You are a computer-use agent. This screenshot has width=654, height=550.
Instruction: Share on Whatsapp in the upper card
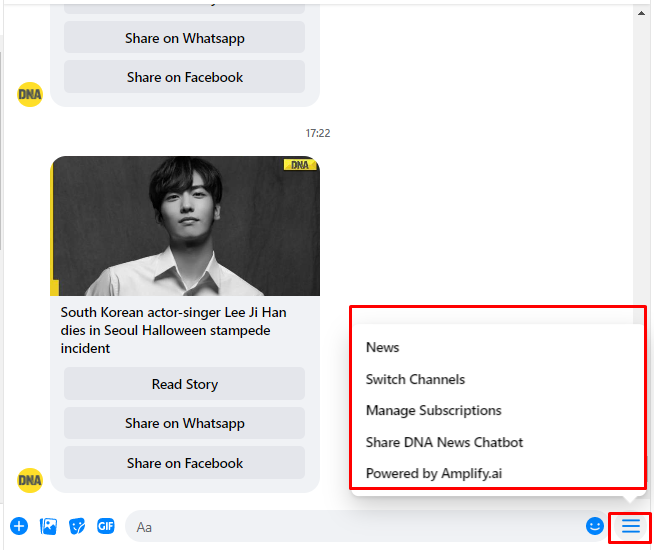(x=184, y=38)
